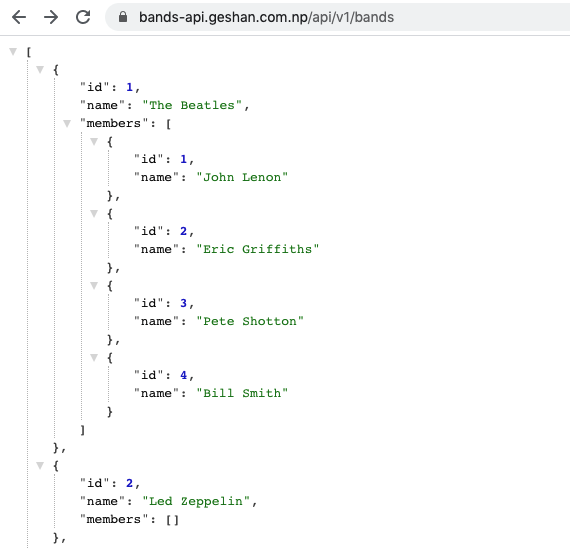Click the "name" key next to Led Zeppelin

click(102, 501)
